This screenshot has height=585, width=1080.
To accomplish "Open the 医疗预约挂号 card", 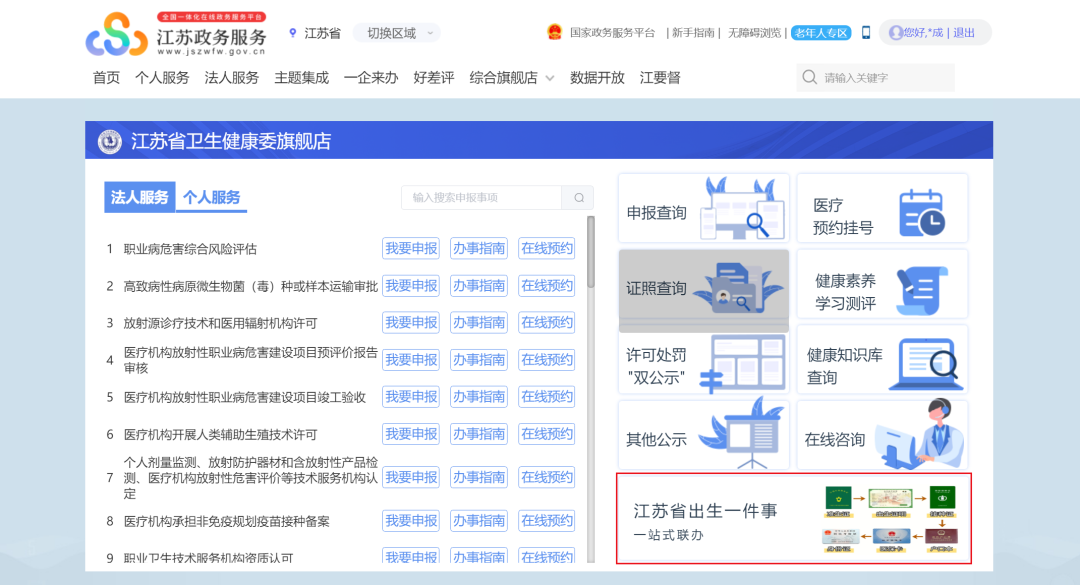I will tap(882, 208).
